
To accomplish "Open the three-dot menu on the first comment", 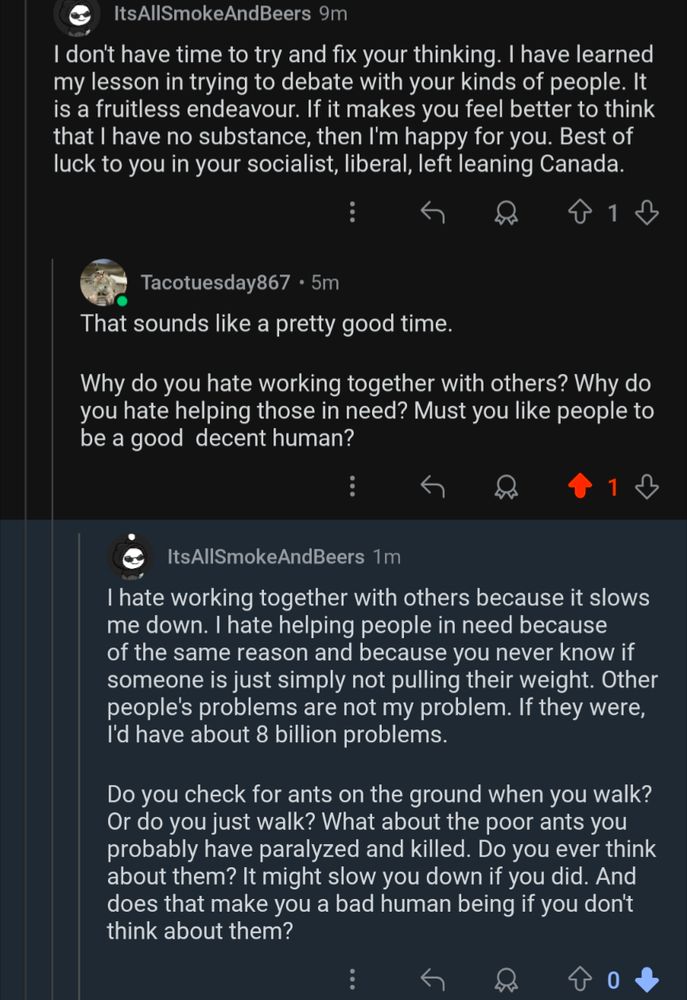I will pyautogui.click(x=351, y=212).
